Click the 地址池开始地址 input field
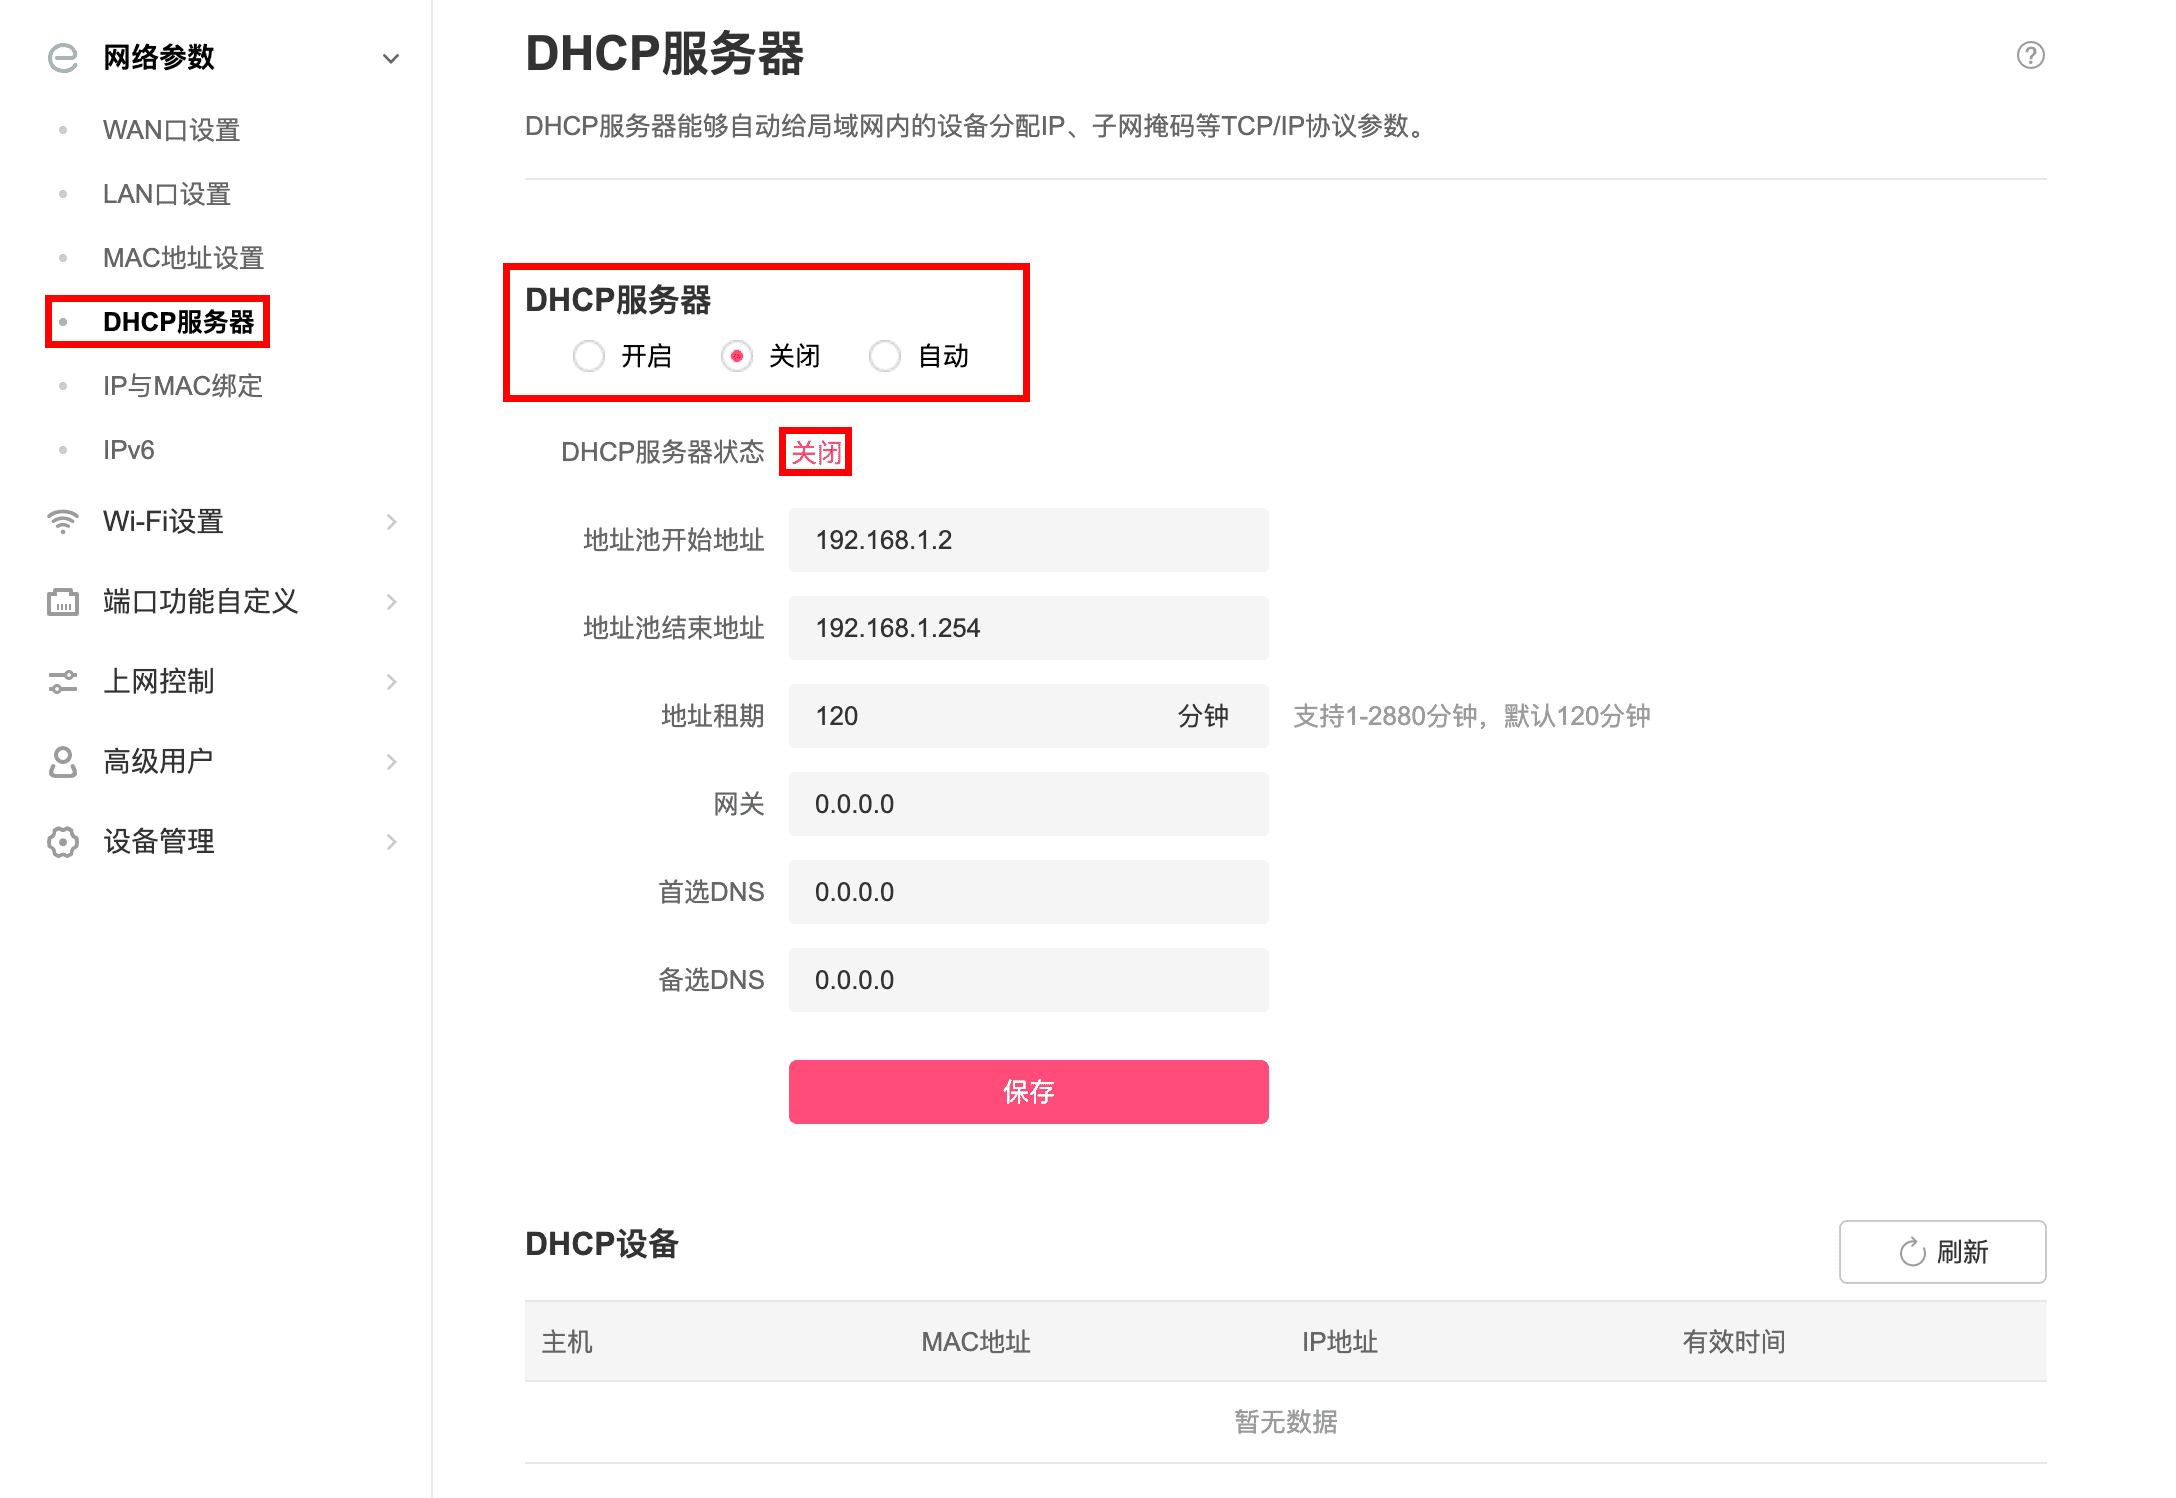Image resolution: width=2176 pixels, height=1498 pixels. [1028, 540]
